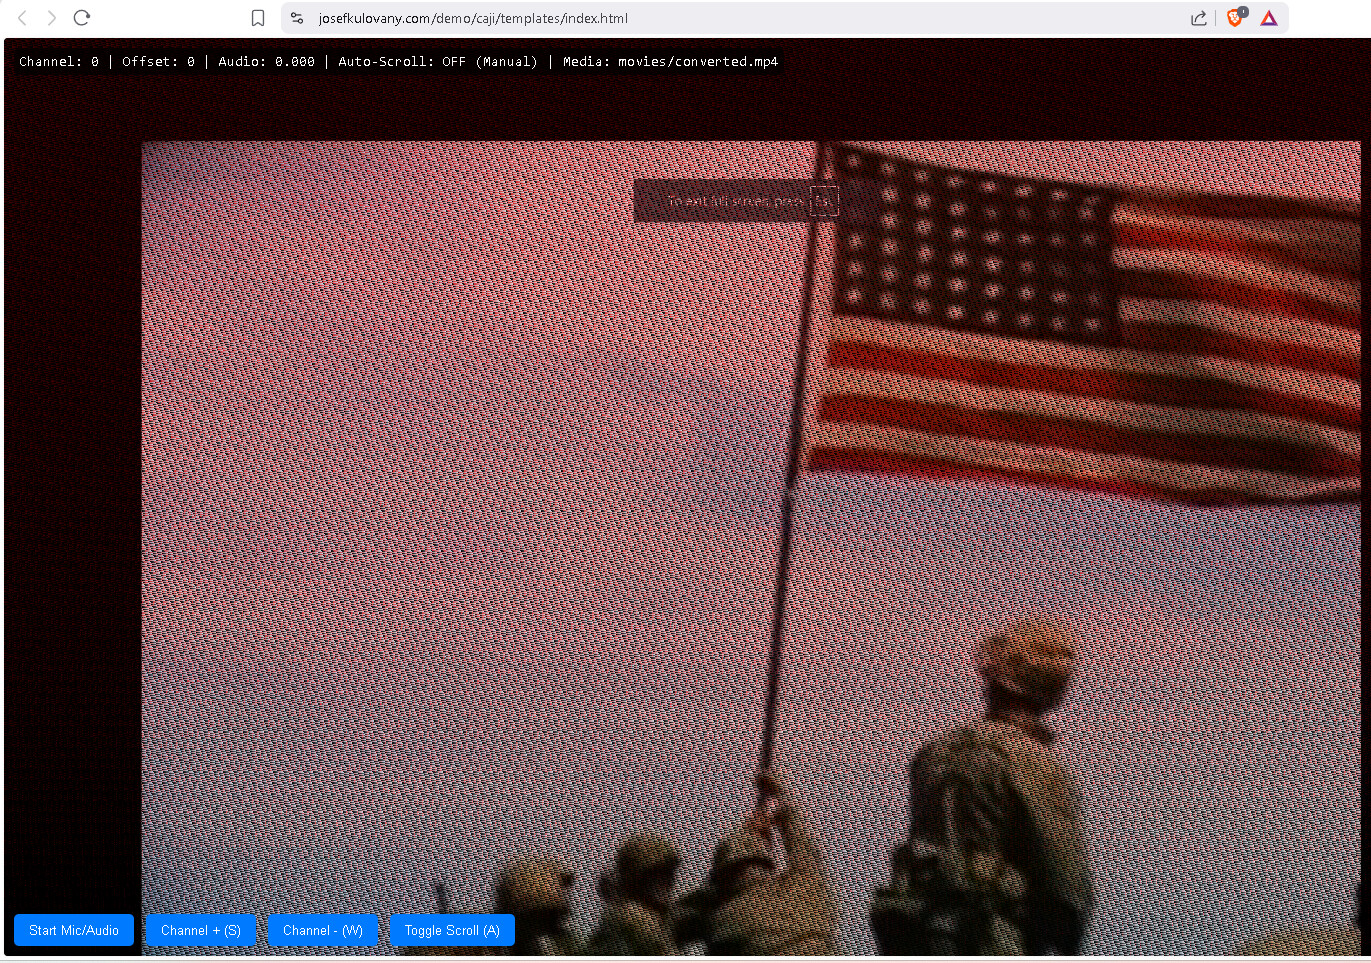The image size is (1371, 963).
Task: Click the Audio: 0.000 status readout
Action: tap(266, 62)
